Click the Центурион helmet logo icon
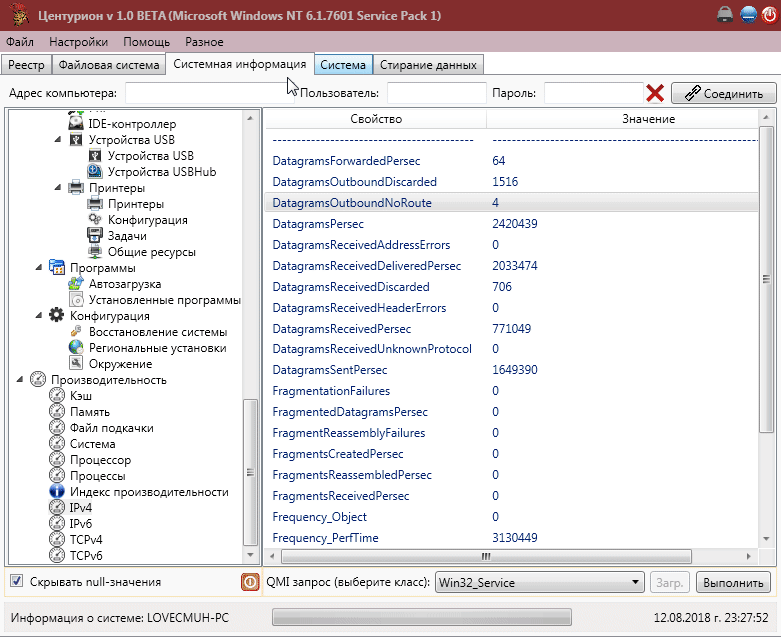The image size is (781, 637). point(19,15)
